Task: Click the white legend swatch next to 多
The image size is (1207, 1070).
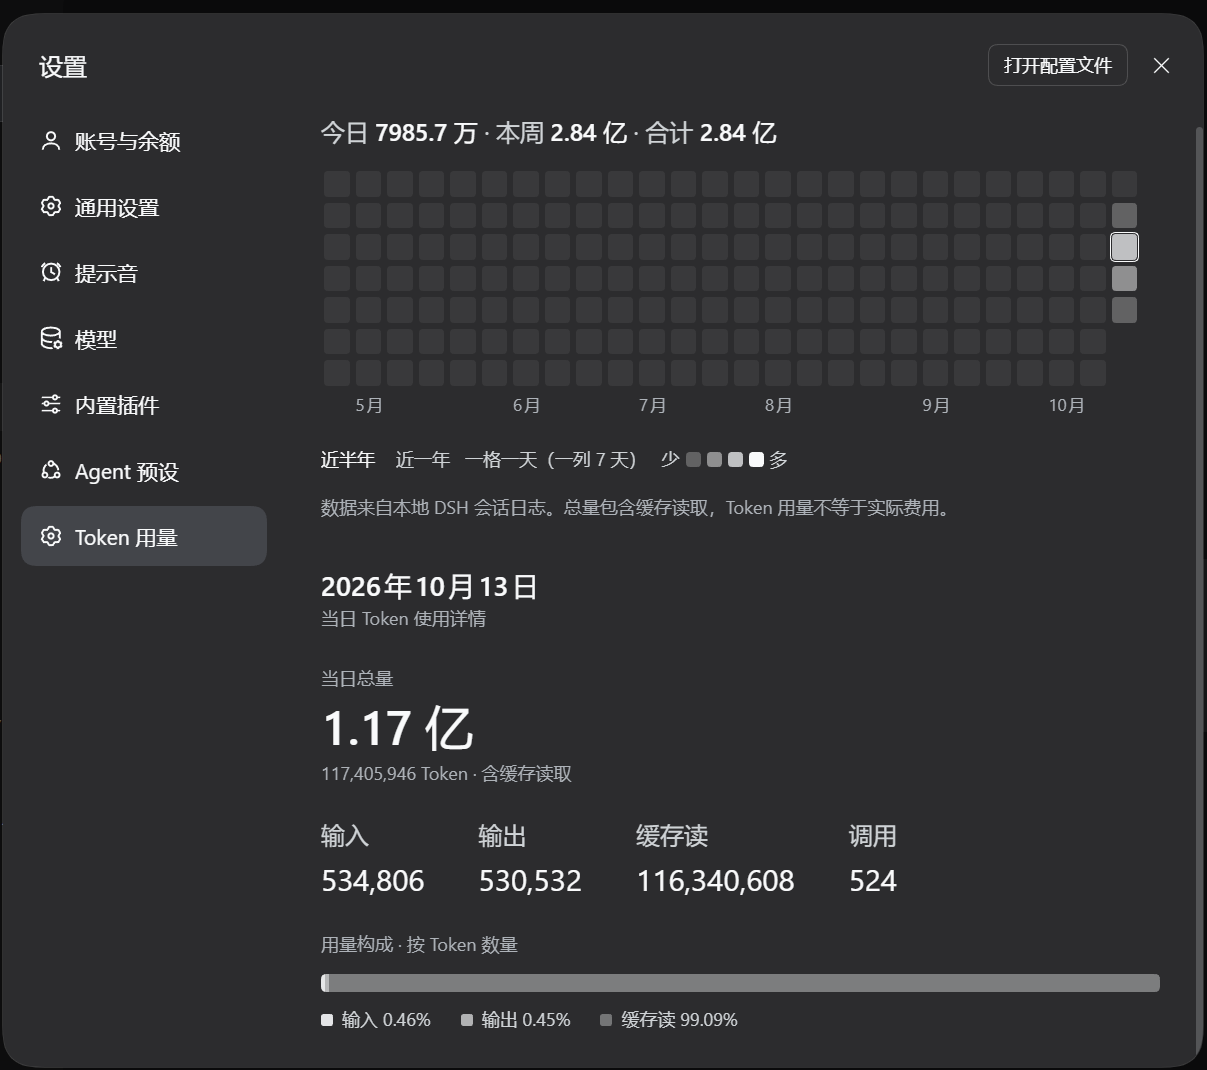Action: tap(756, 460)
